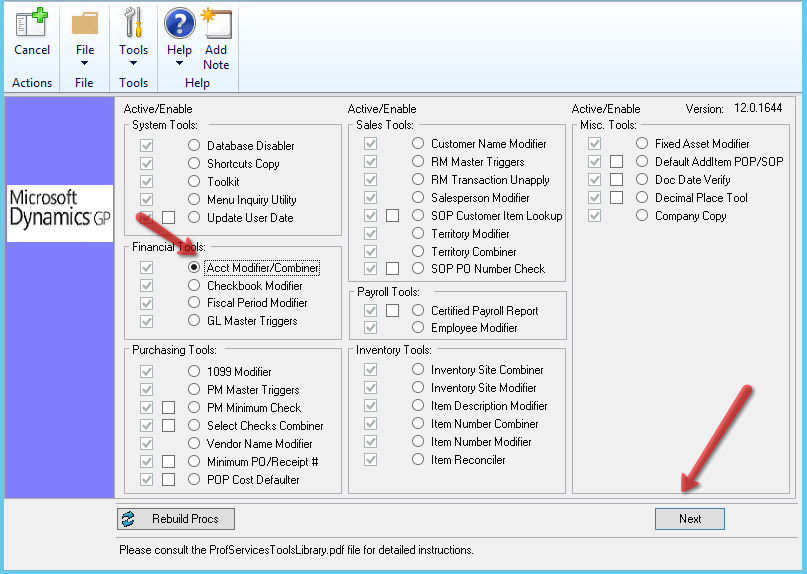807x574 pixels.
Task: Select Fixed Asset Modifier radio button
Action: pyautogui.click(x=642, y=143)
